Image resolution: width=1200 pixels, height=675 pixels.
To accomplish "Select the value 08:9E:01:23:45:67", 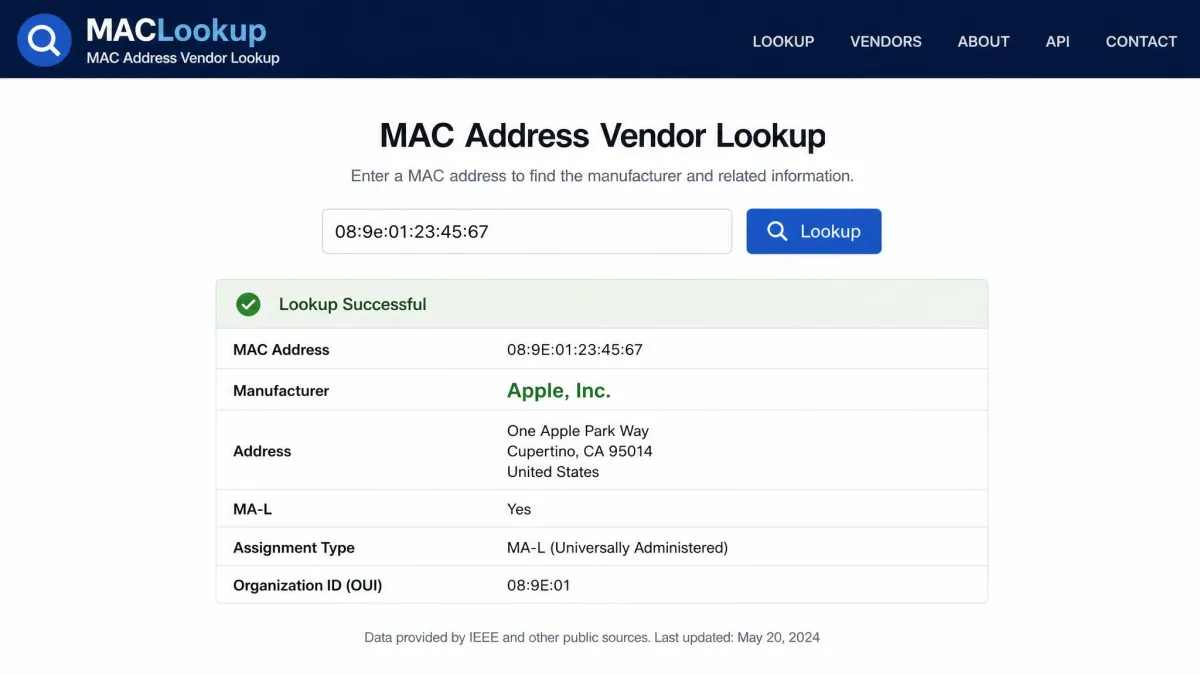I will 575,350.
